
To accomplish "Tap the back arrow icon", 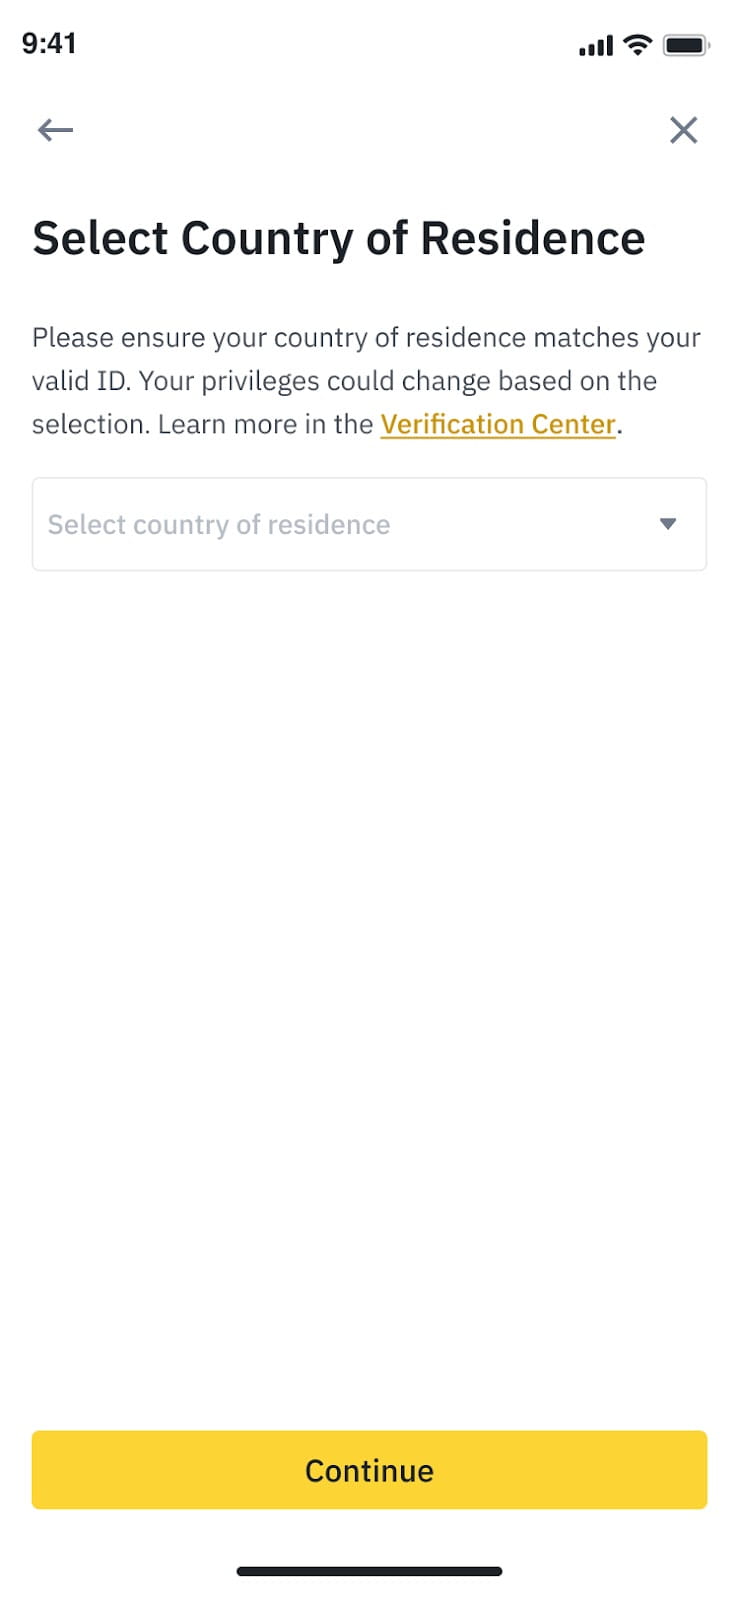I will coord(55,130).
